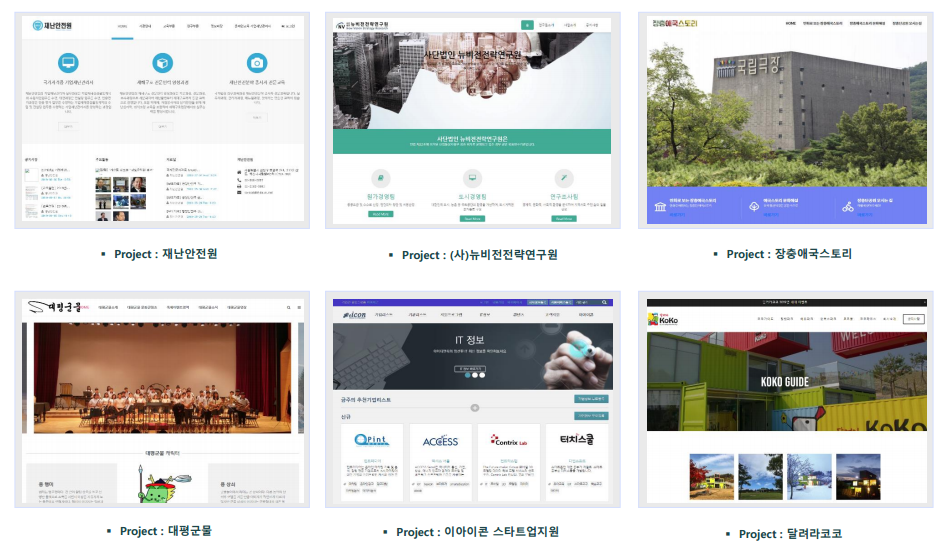Click the orchestra stage photo in 대평군물
The height and width of the screenshot is (553, 943).
(x=162, y=378)
